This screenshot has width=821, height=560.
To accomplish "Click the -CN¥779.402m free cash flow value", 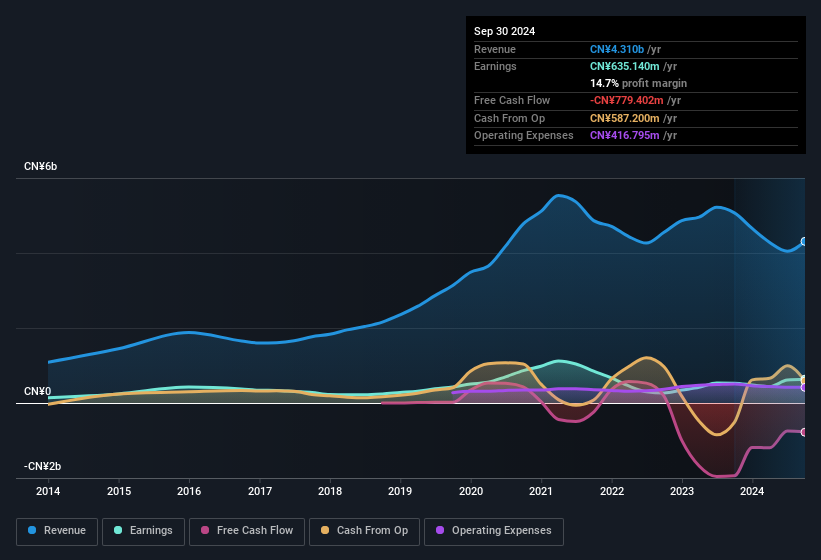I will (x=627, y=100).
